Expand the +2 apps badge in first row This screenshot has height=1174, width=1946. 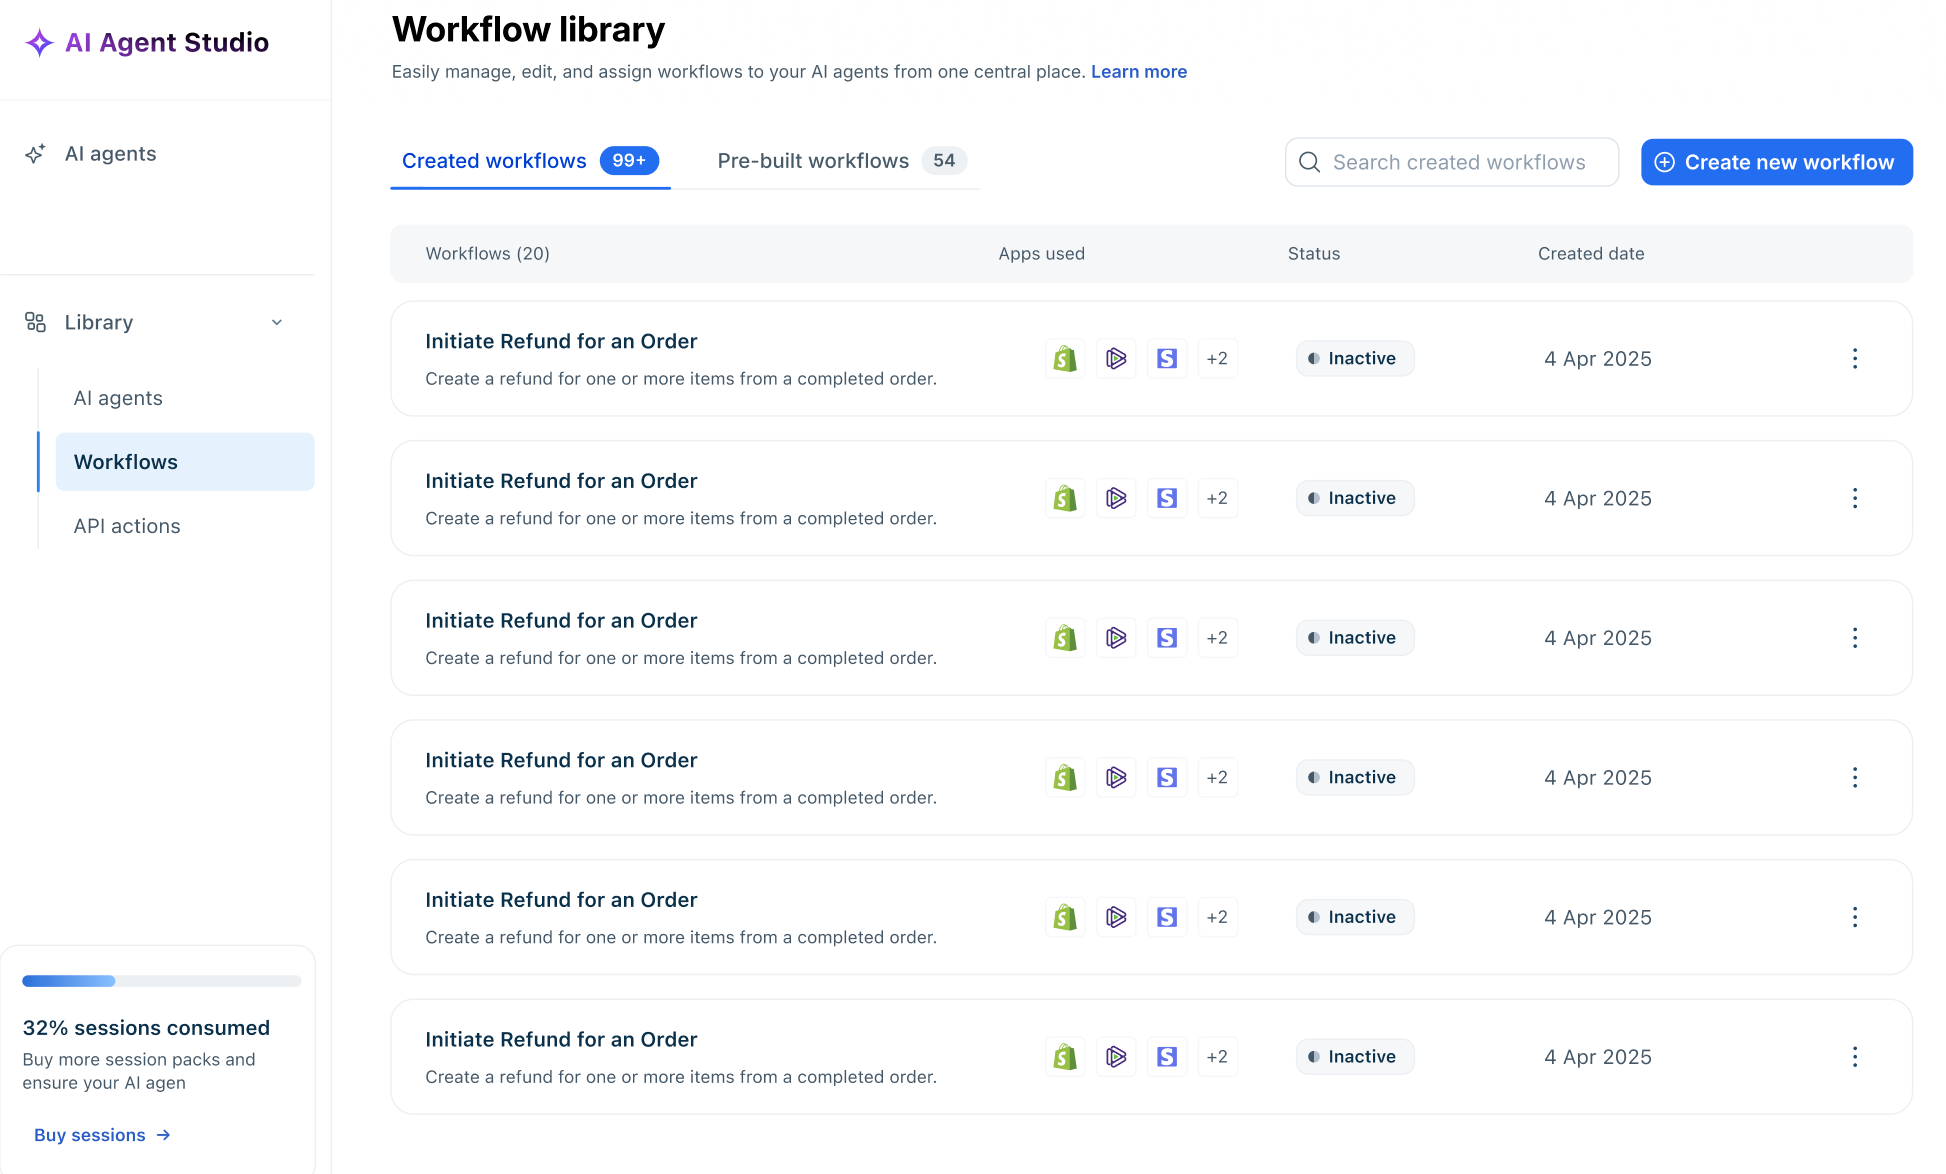pos(1217,359)
